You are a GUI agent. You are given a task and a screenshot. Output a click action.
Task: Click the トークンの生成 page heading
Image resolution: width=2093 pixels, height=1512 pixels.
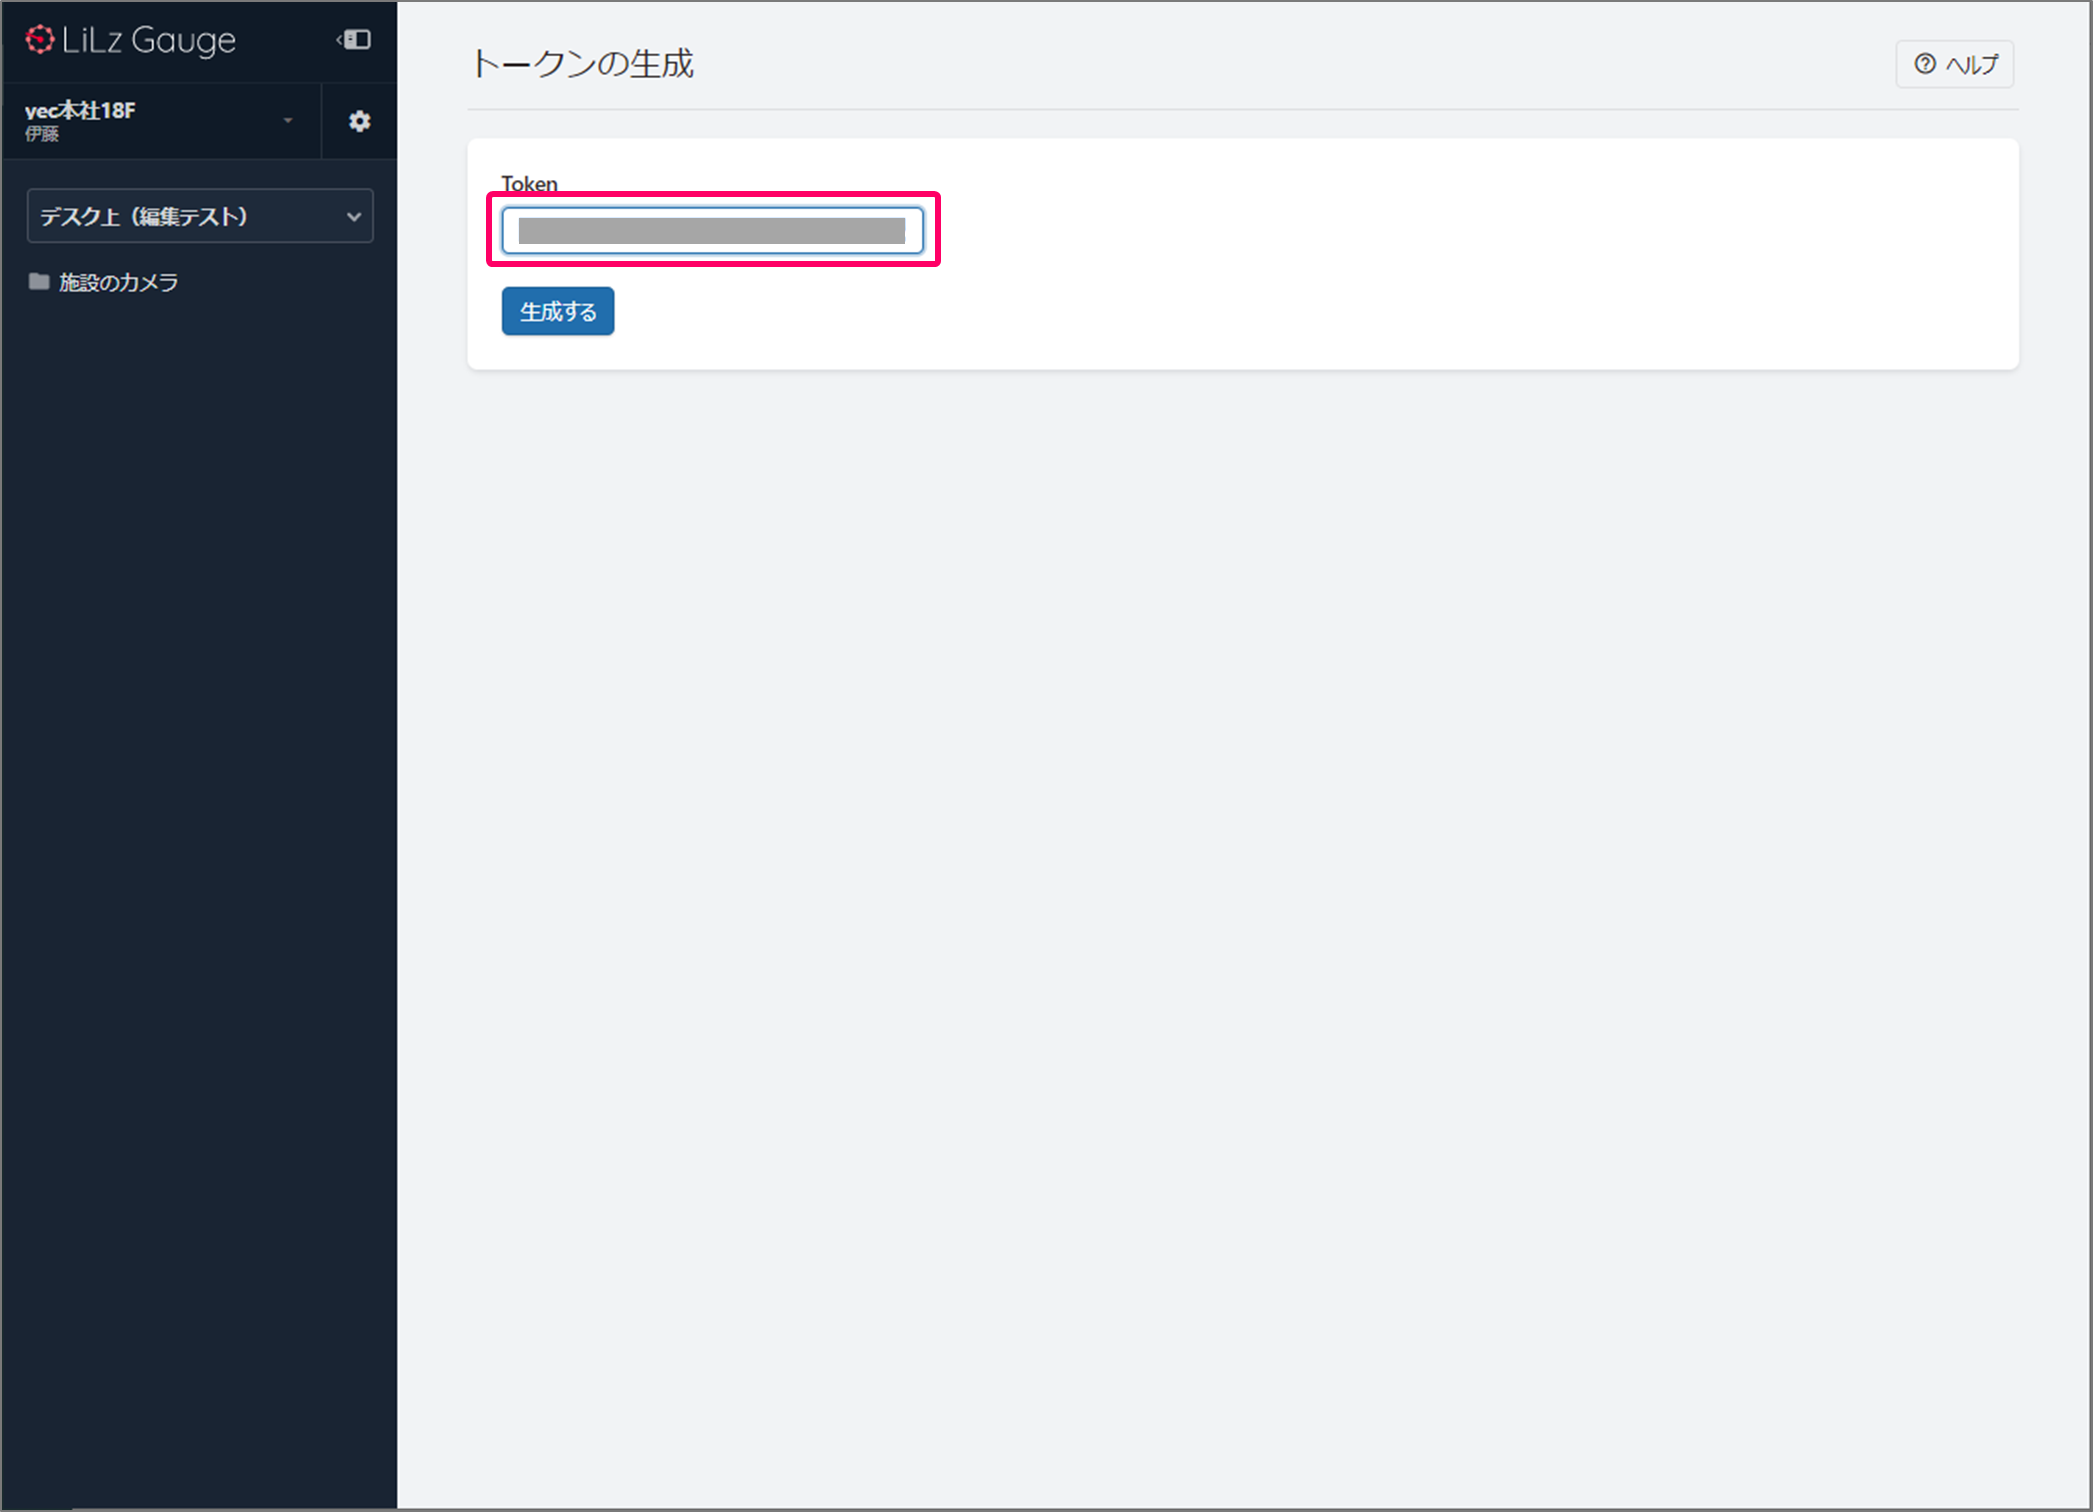click(x=582, y=64)
